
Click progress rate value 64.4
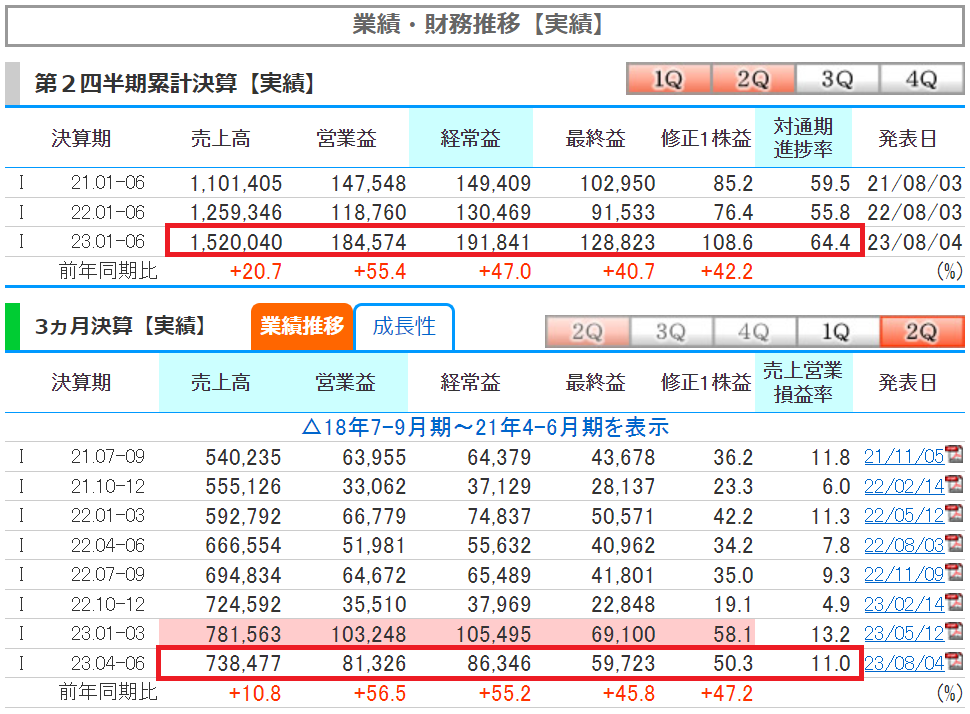pos(830,242)
